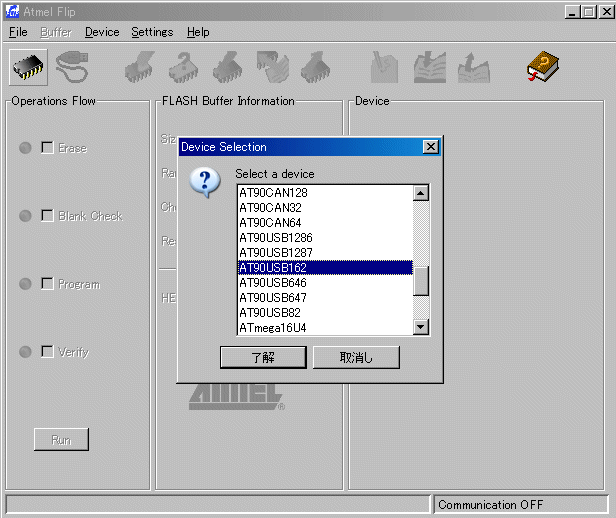Click the Run button
The height and width of the screenshot is (518, 616).
tap(61, 439)
